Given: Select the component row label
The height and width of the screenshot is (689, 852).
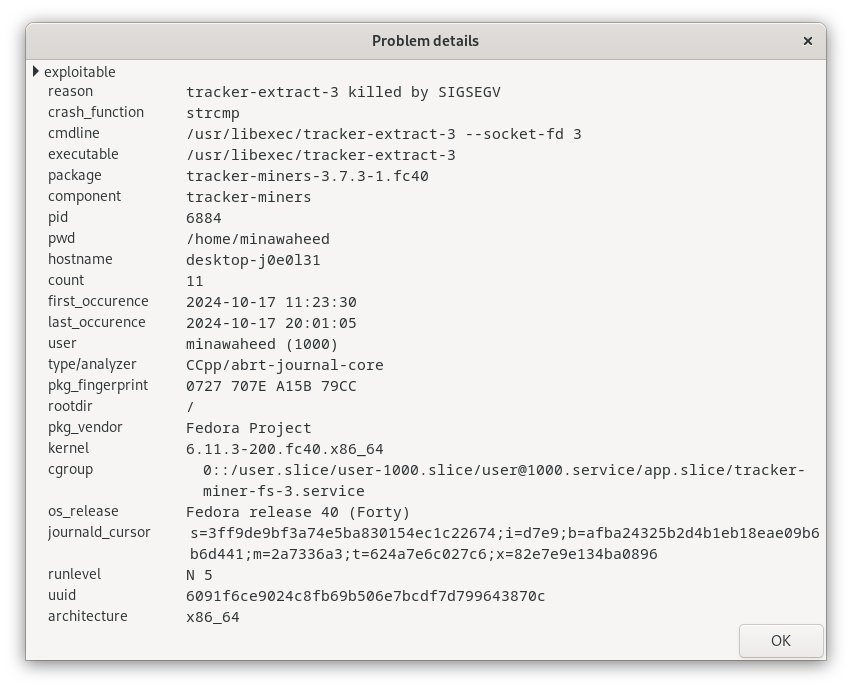Looking at the screenshot, I should [x=84, y=196].
